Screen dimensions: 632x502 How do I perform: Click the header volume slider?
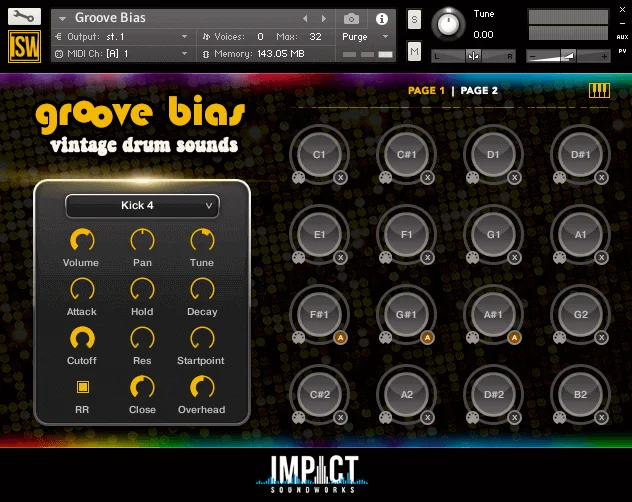pyautogui.click(x=568, y=56)
